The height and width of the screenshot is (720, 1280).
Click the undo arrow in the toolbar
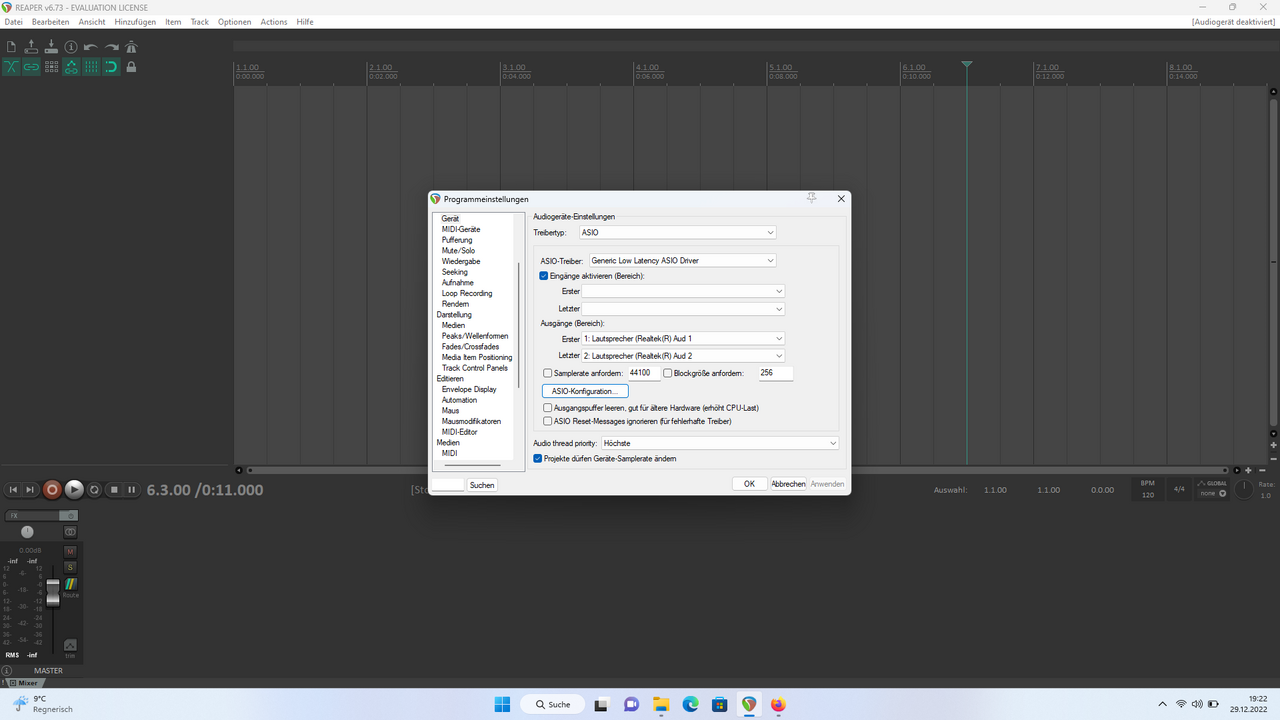[91, 47]
